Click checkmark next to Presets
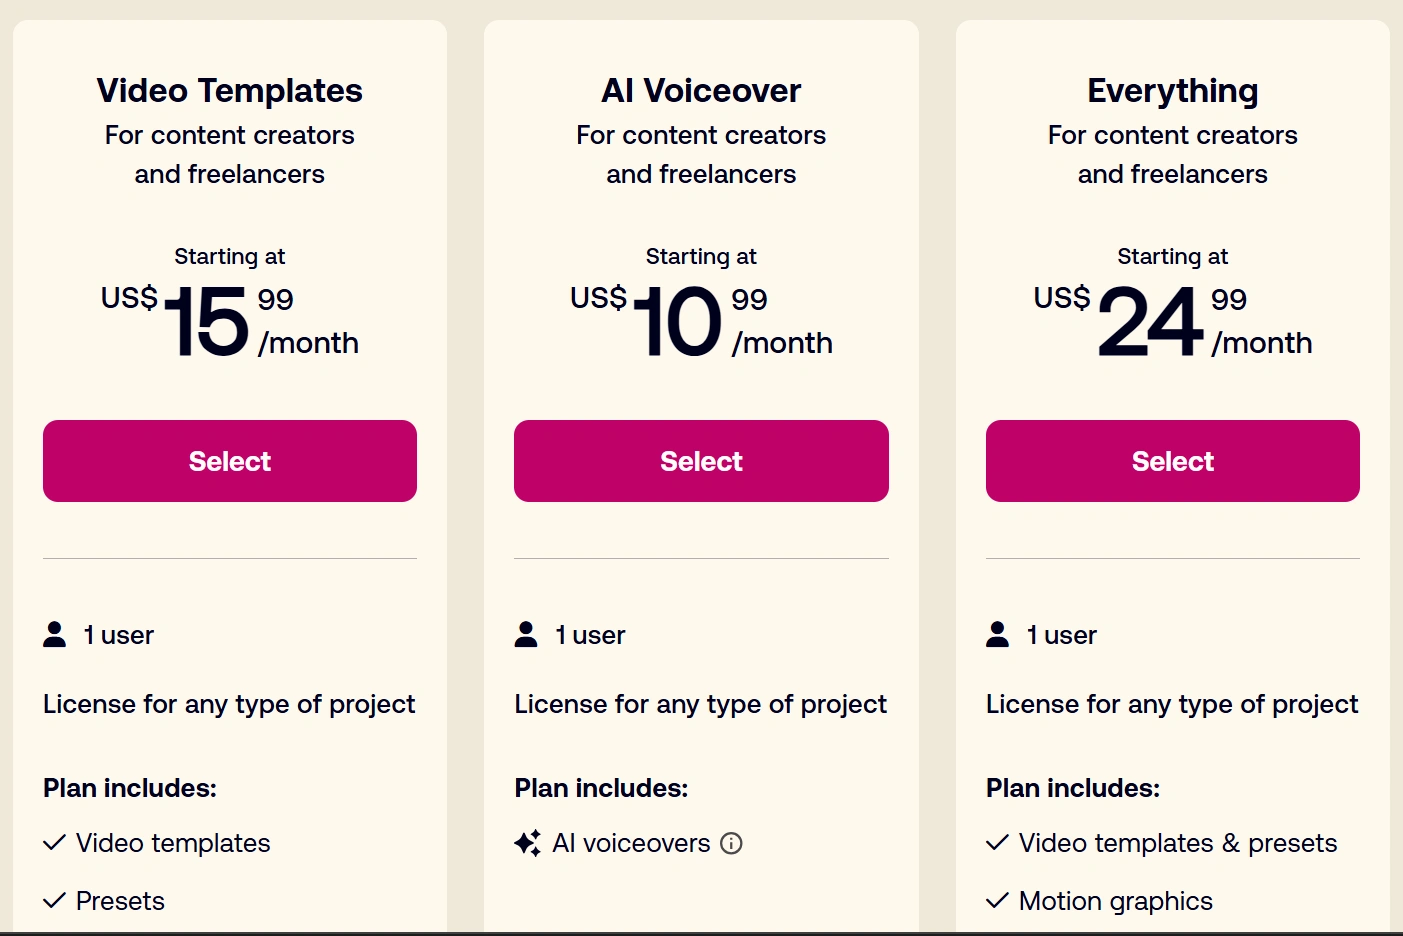The image size is (1403, 936). (55, 900)
